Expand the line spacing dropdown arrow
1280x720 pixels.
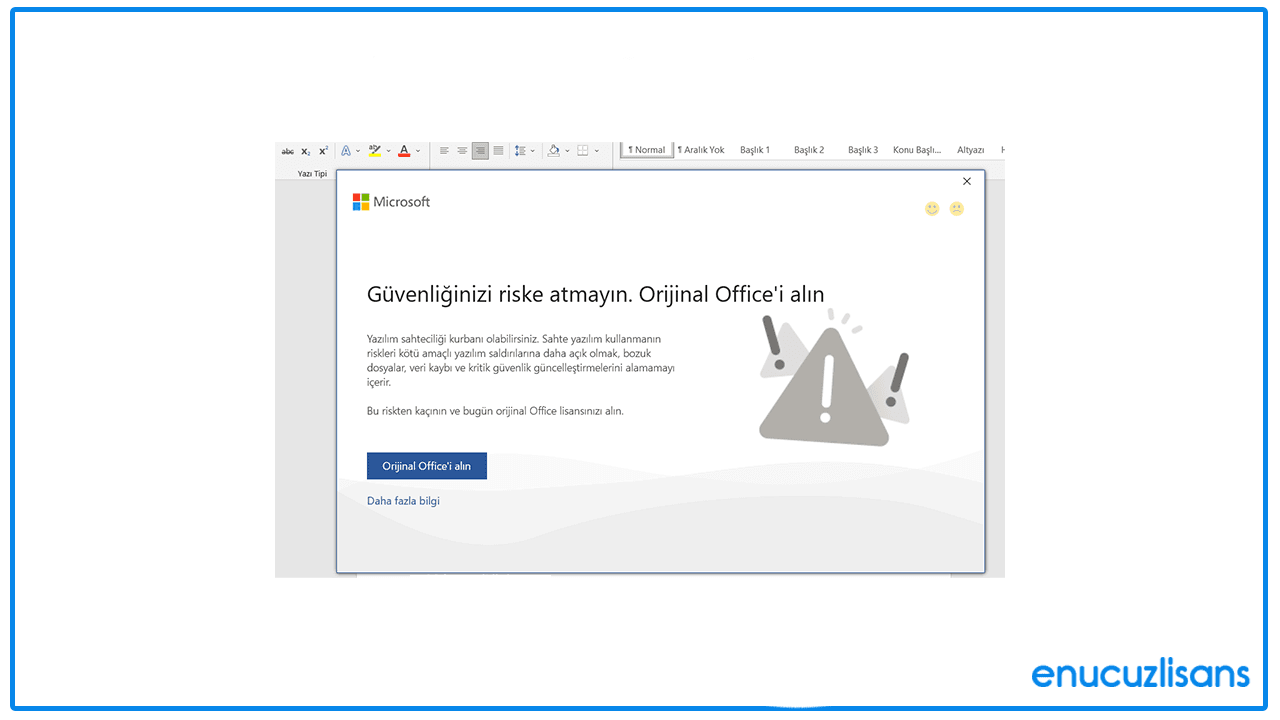[x=532, y=151]
